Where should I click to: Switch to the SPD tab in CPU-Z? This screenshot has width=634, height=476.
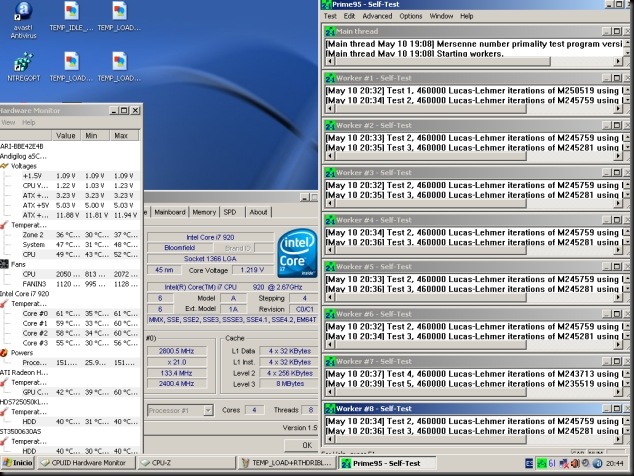[230, 212]
